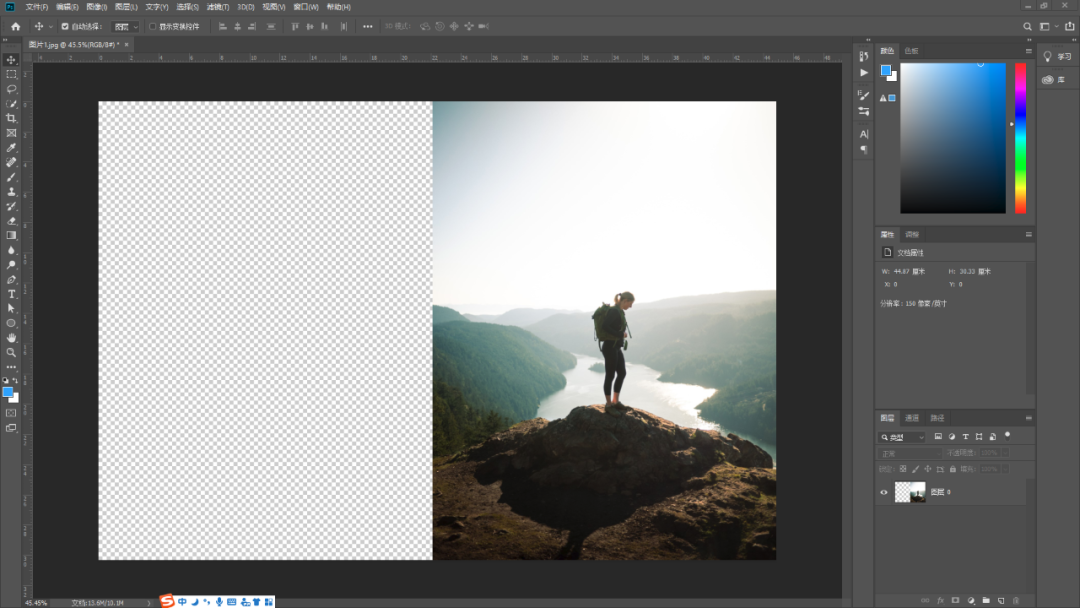Open the Character panel icon
The height and width of the screenshot is (608, 1080).
(864, 134)
